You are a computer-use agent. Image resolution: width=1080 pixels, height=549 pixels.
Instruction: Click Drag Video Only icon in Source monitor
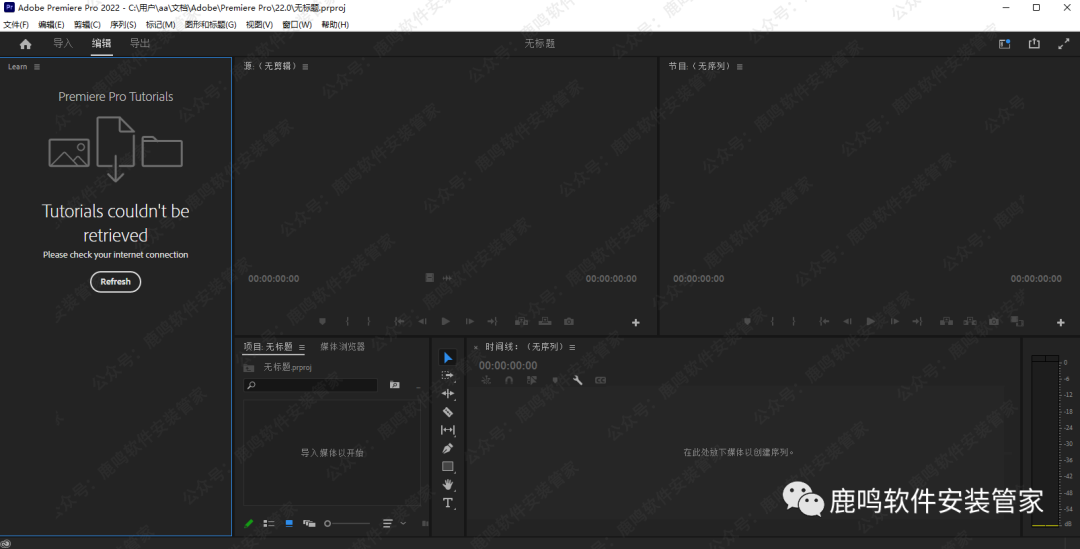430,278
